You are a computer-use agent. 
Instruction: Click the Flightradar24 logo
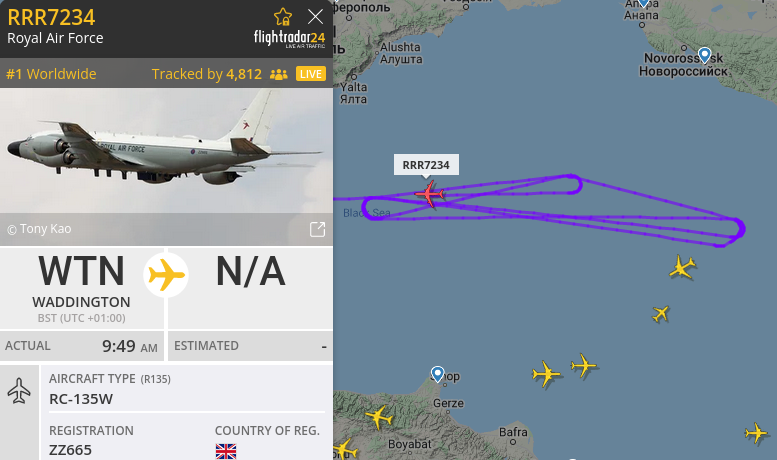(x=289, y=39)
